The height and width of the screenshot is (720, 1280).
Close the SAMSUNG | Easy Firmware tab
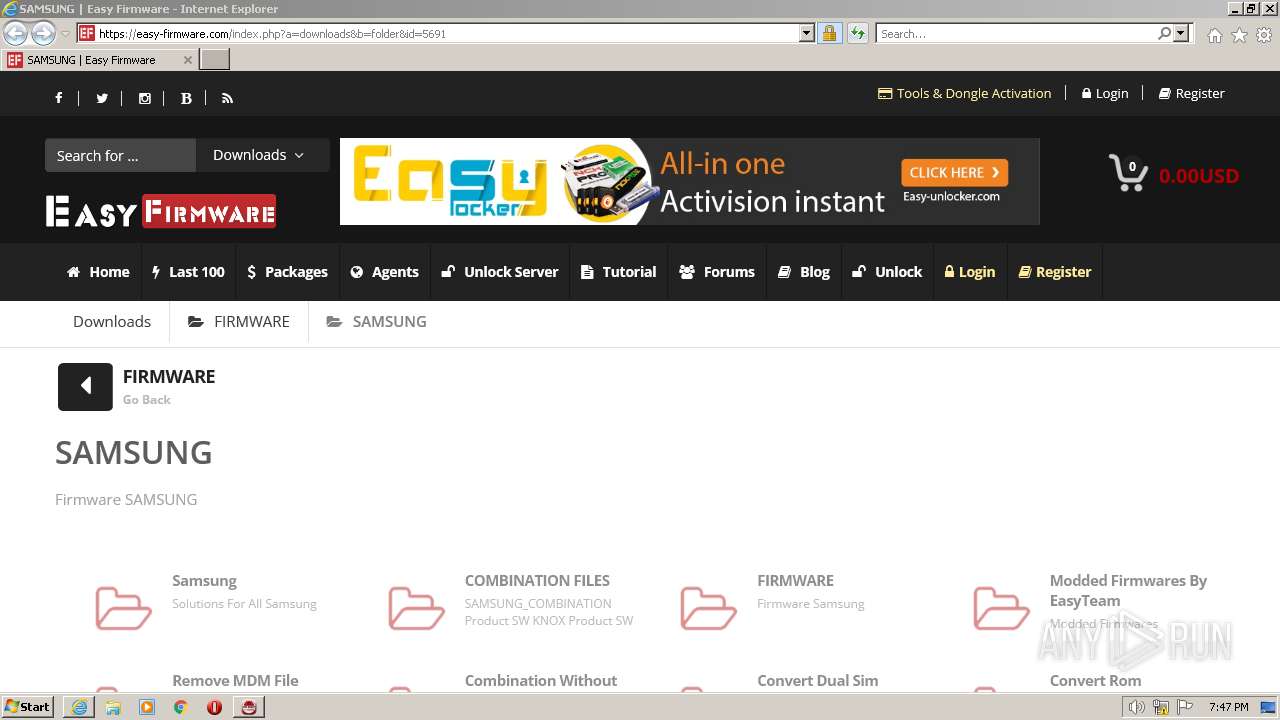coord(187,60)
